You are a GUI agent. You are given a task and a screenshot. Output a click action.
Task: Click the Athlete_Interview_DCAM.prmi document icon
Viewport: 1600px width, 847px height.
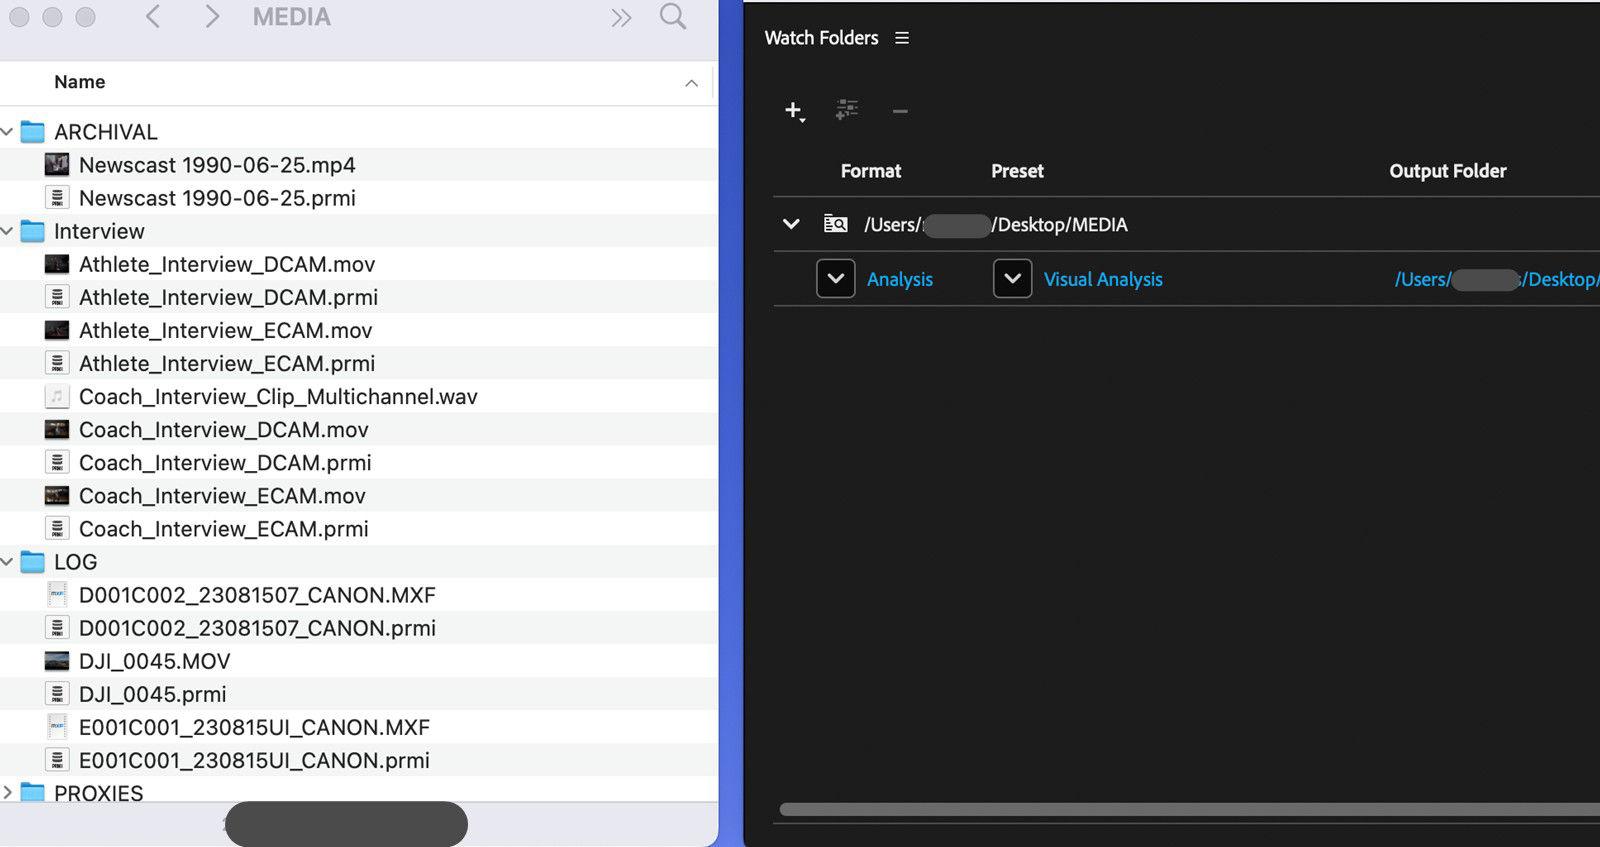click(x=57, y=297)
